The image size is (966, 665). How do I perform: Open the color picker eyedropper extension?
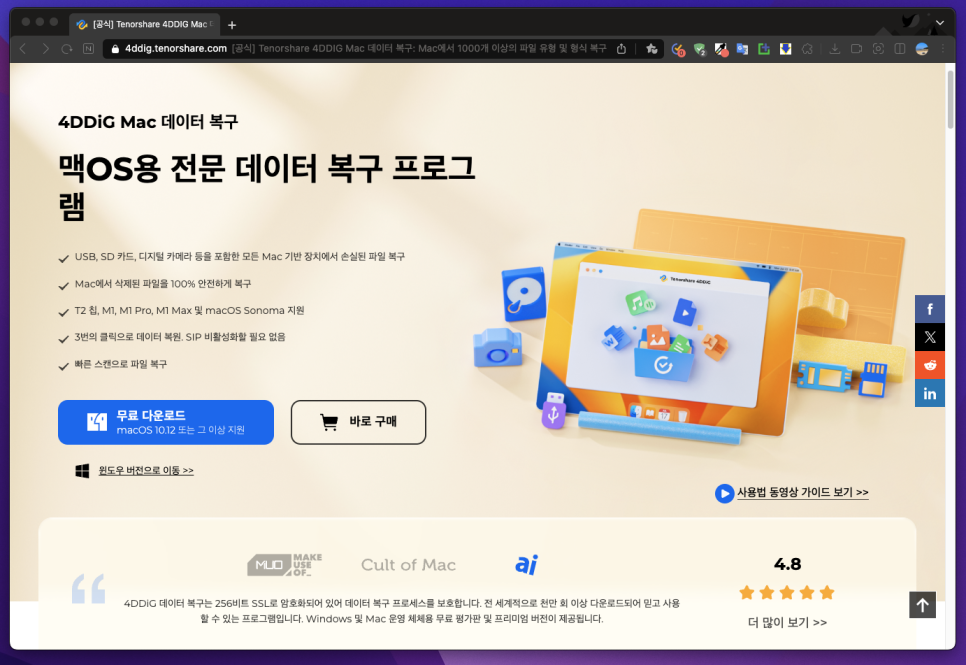point(721,49)
